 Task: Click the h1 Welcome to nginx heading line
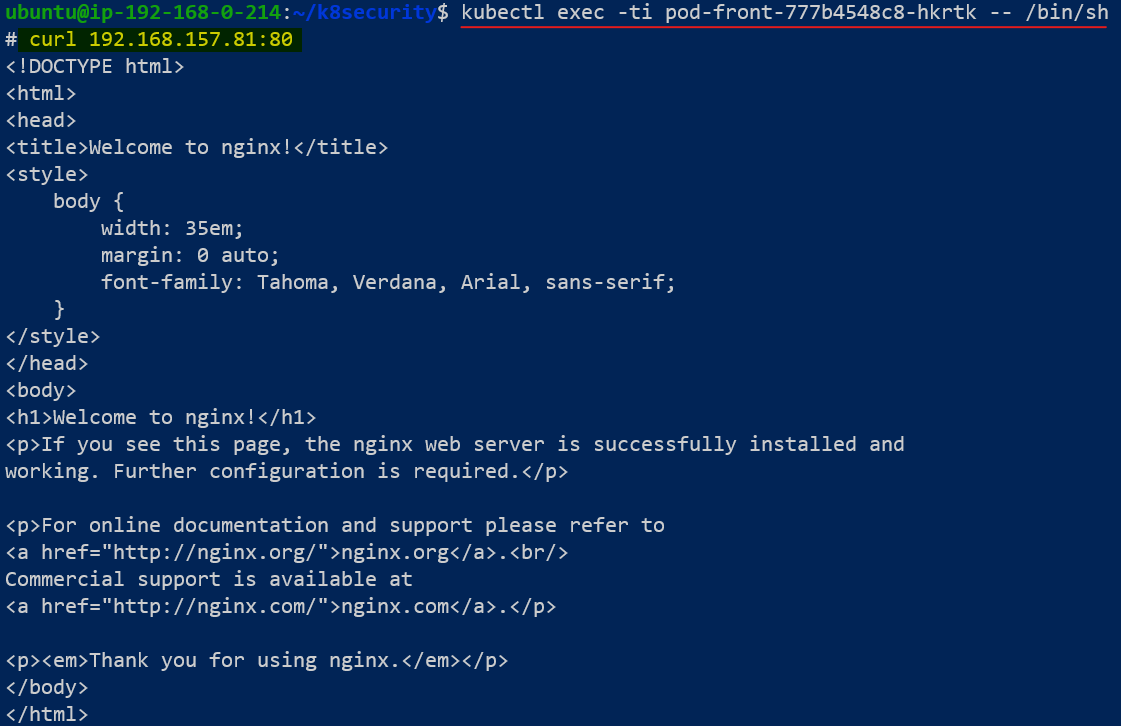[x=161, y=417]
